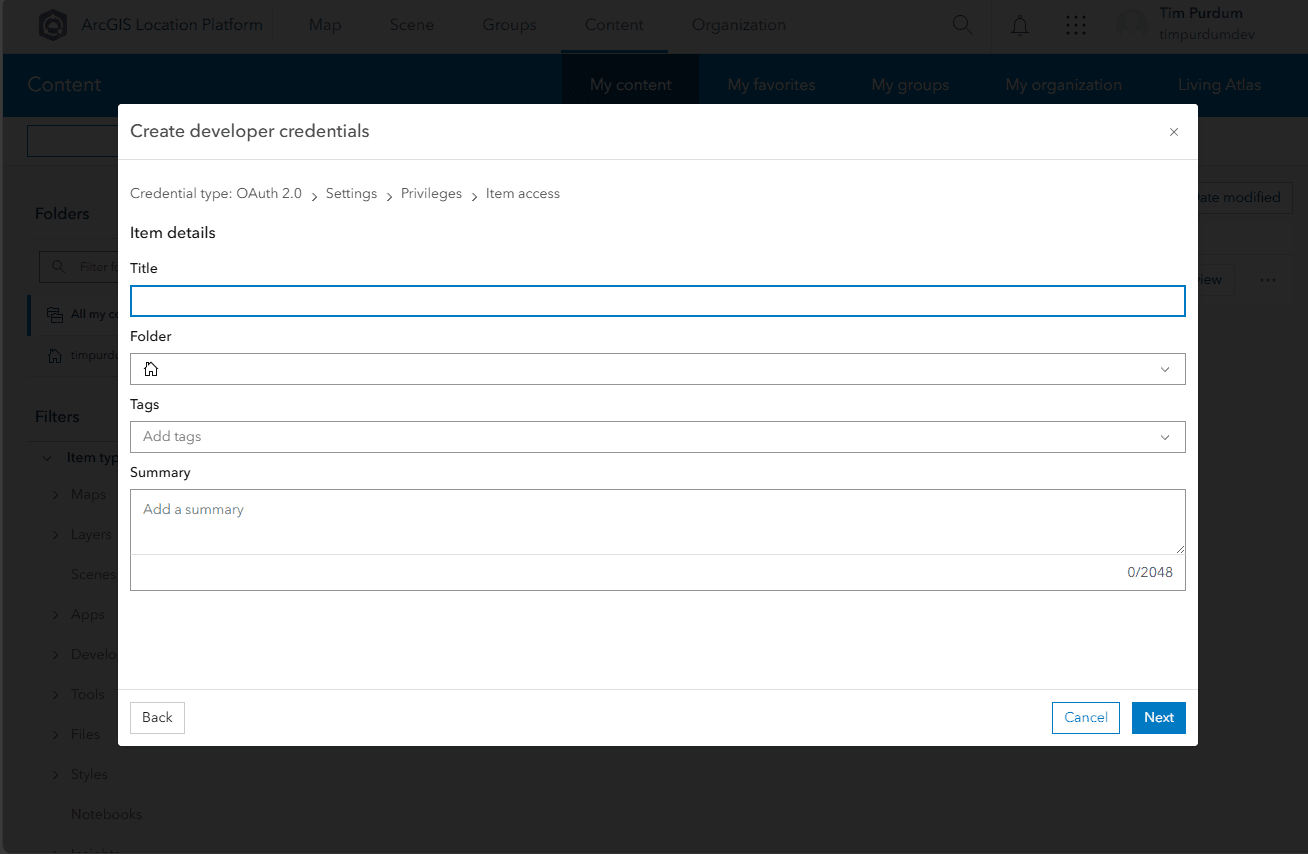1308x854 pixels.
Task: Go to Settings breadcrumb step
Action: (351, 194)
